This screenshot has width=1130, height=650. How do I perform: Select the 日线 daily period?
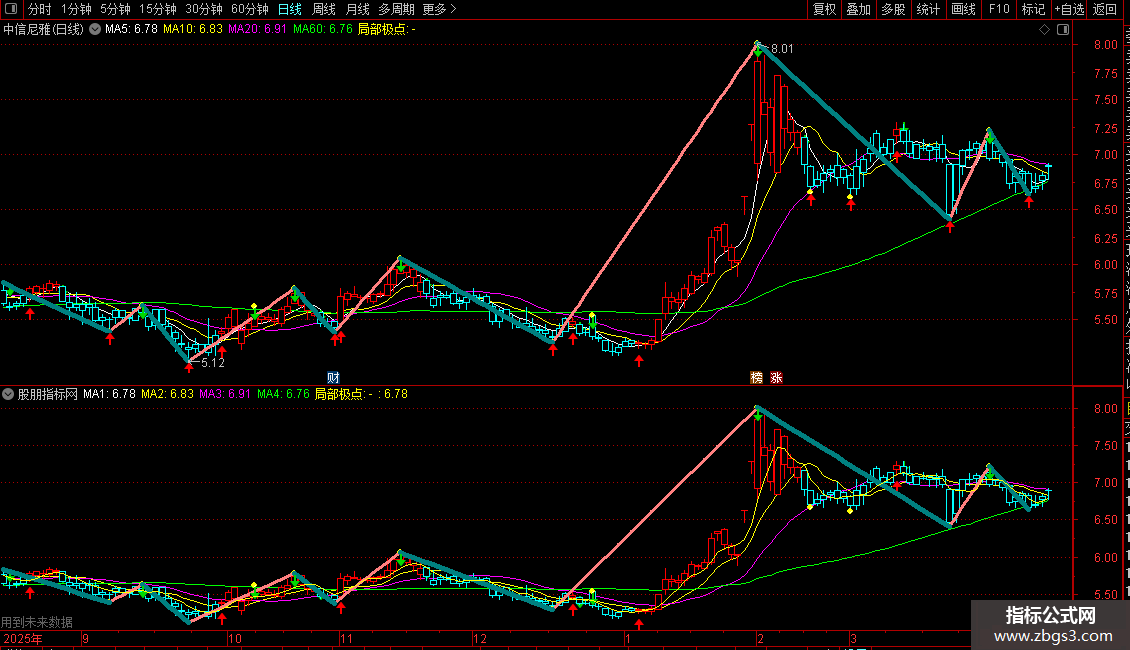[x=290, y=9]
